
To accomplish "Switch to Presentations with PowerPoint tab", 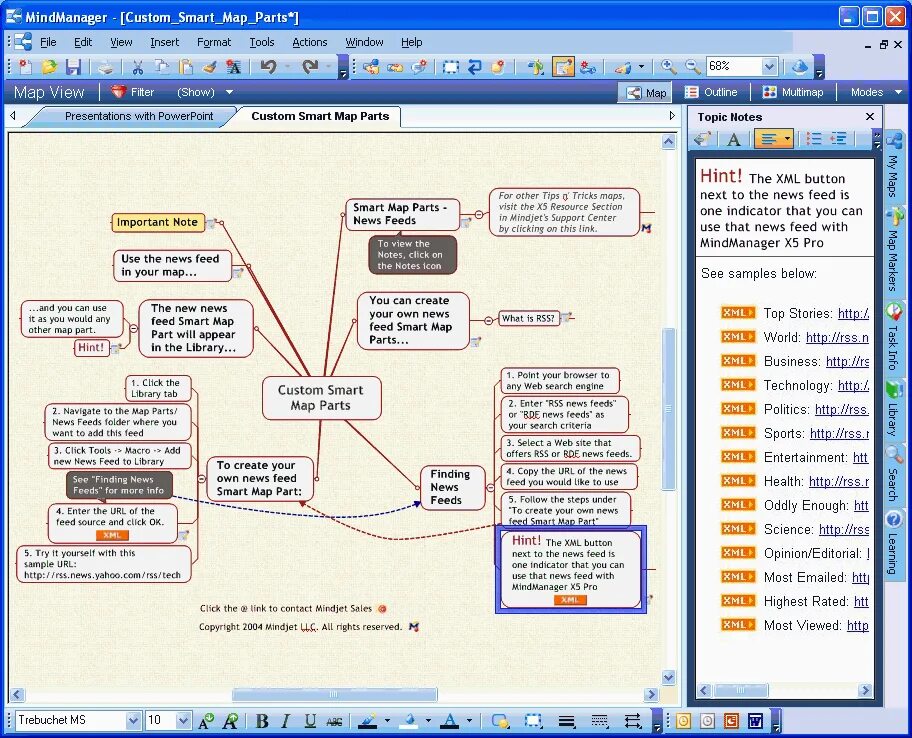I will 139,116.
